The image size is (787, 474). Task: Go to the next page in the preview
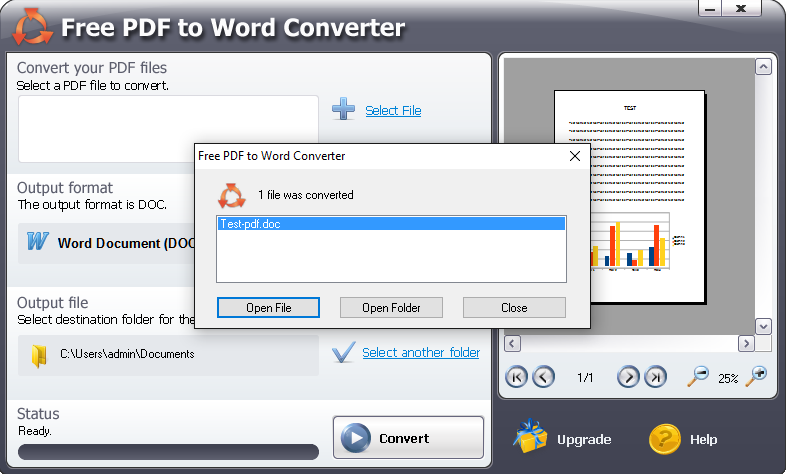[x=628, y=377]
